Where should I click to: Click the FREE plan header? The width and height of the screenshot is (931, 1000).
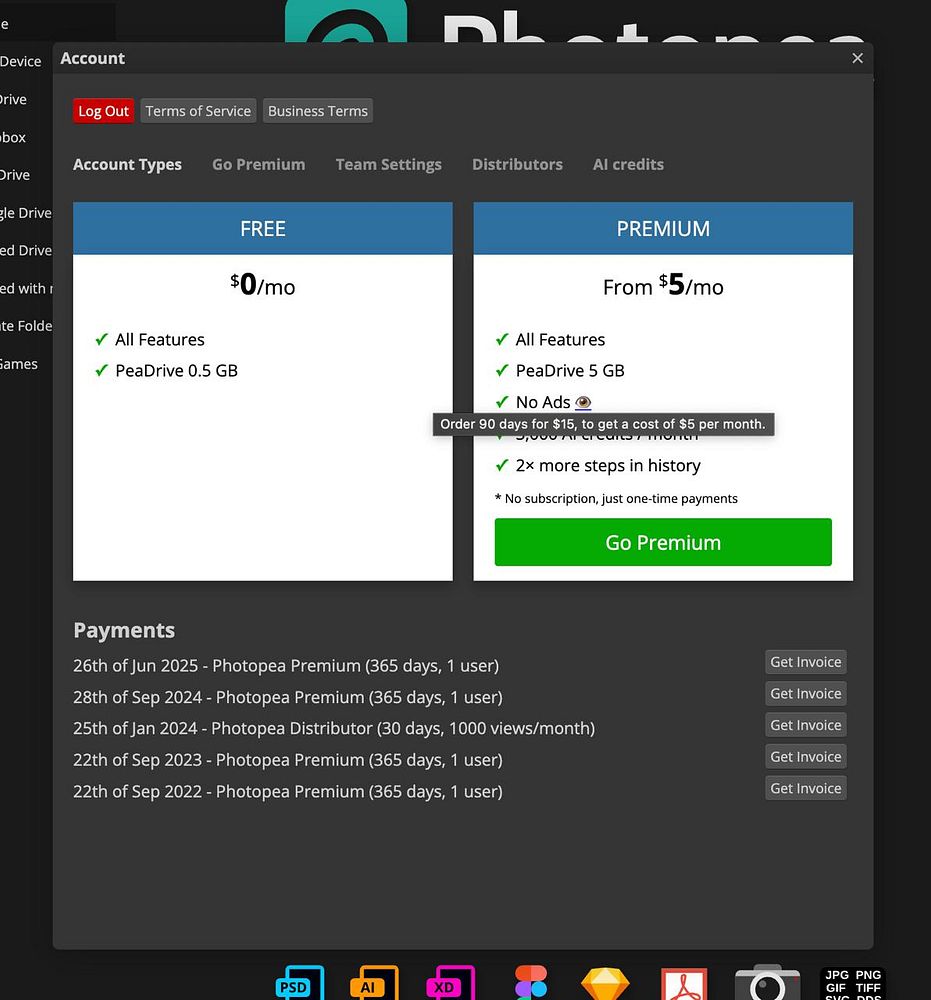(263, 228)
